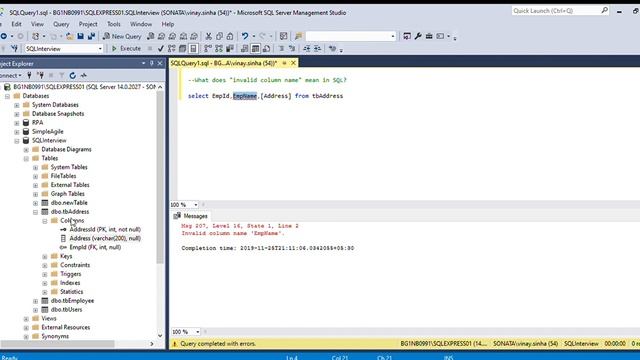The image size is (640, 360).
Task: Open the Connect dropdown in Object Explorer
Action: [x=11, y=76]
